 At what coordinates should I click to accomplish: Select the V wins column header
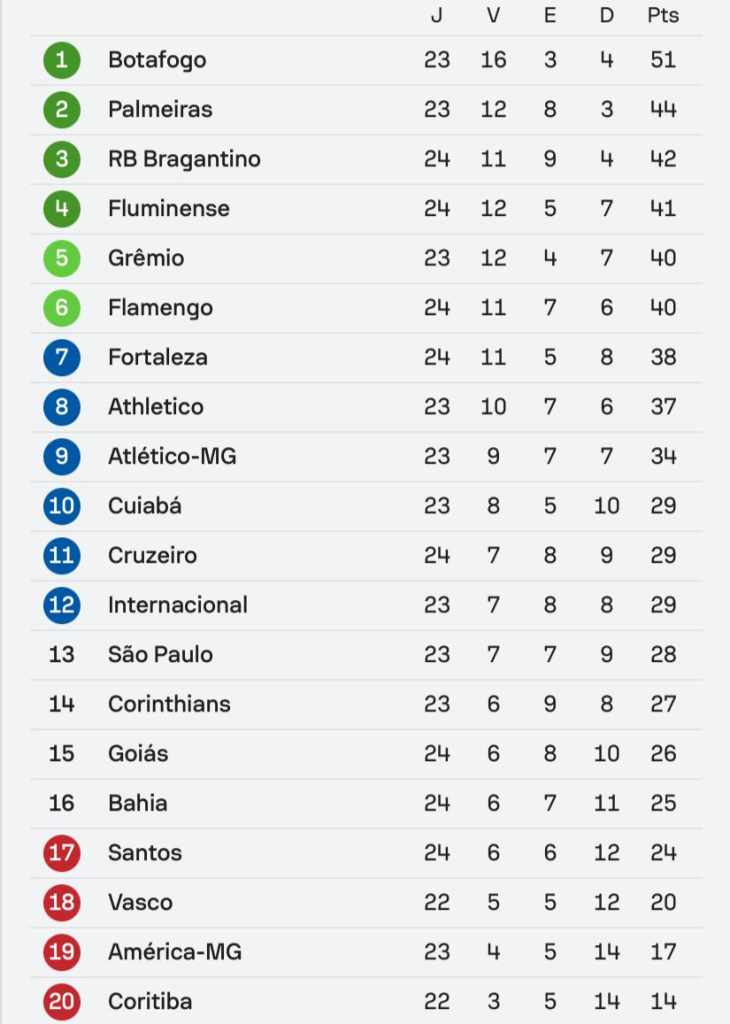[493, 15]
